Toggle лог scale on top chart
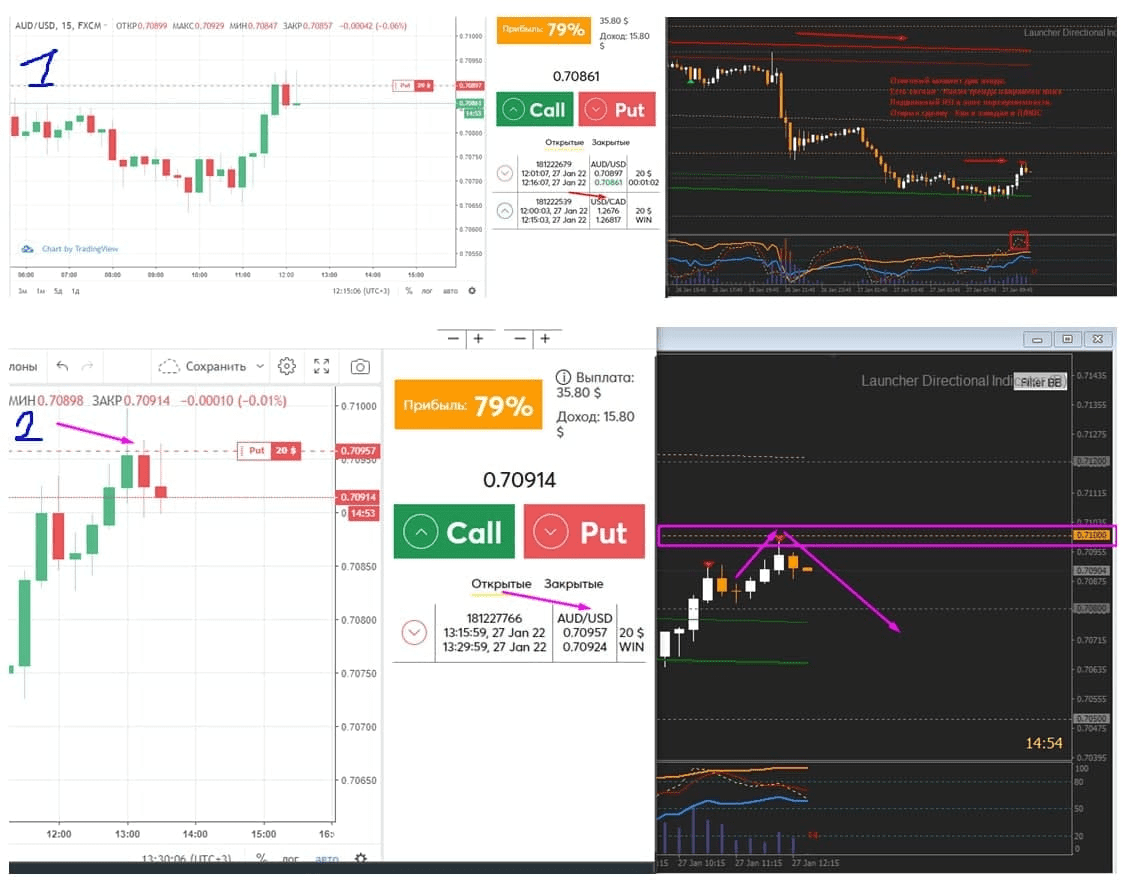The width and height of the screenshot is (1125, 884). click(x=426, y=291)
